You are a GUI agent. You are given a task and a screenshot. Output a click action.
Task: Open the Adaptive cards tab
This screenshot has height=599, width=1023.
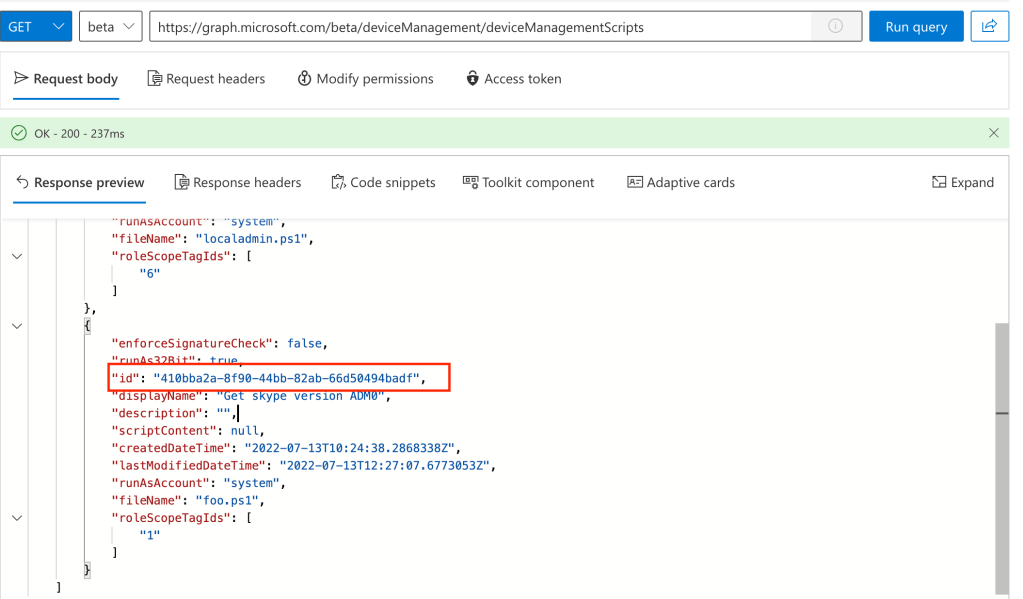coord(680,182)
